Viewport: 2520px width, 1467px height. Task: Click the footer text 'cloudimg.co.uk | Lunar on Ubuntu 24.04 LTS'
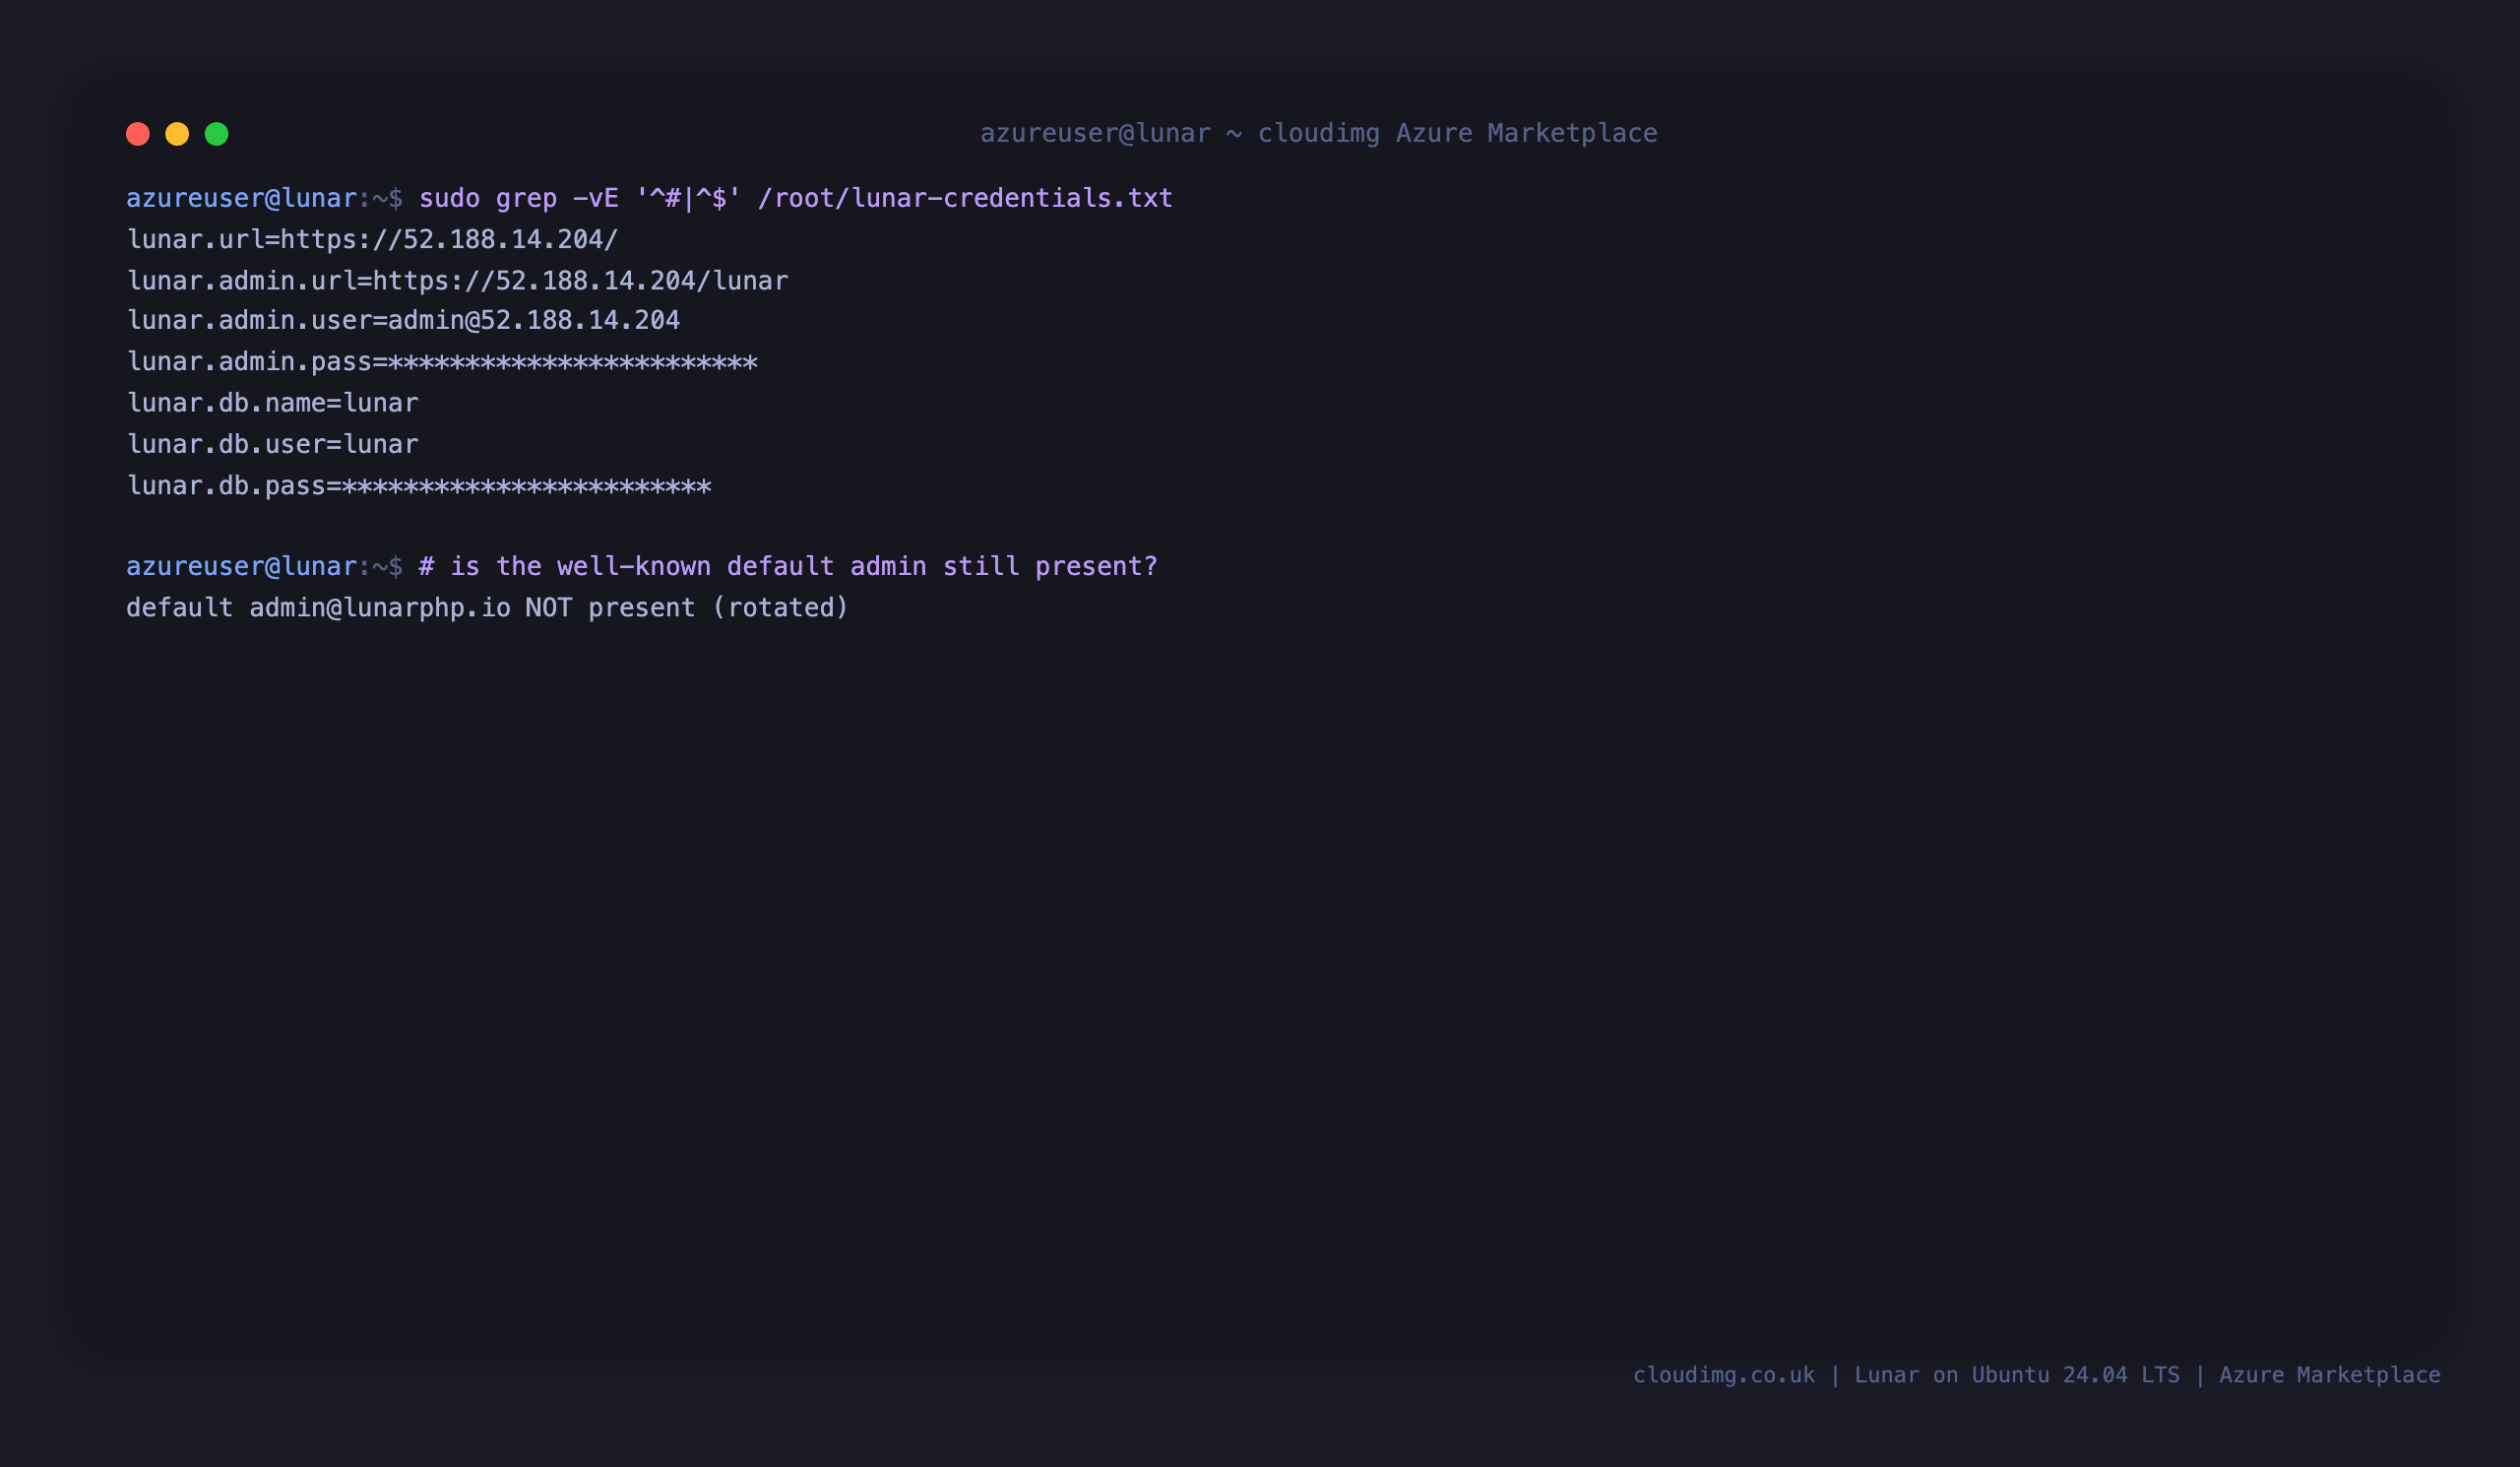pyautogui.click(x=1906, y=1375)
